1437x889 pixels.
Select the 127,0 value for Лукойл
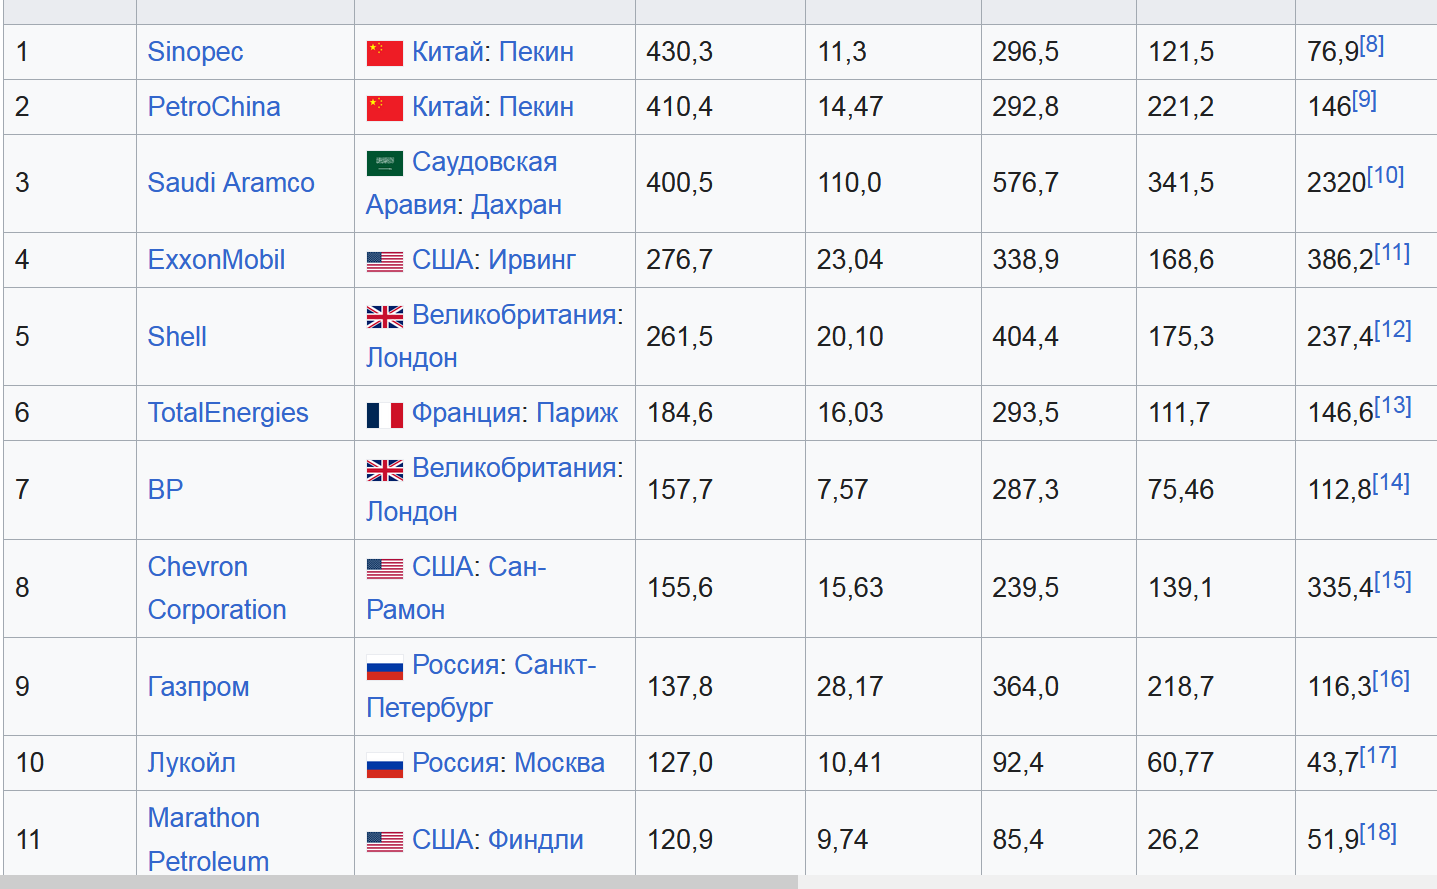coord(680,763)
